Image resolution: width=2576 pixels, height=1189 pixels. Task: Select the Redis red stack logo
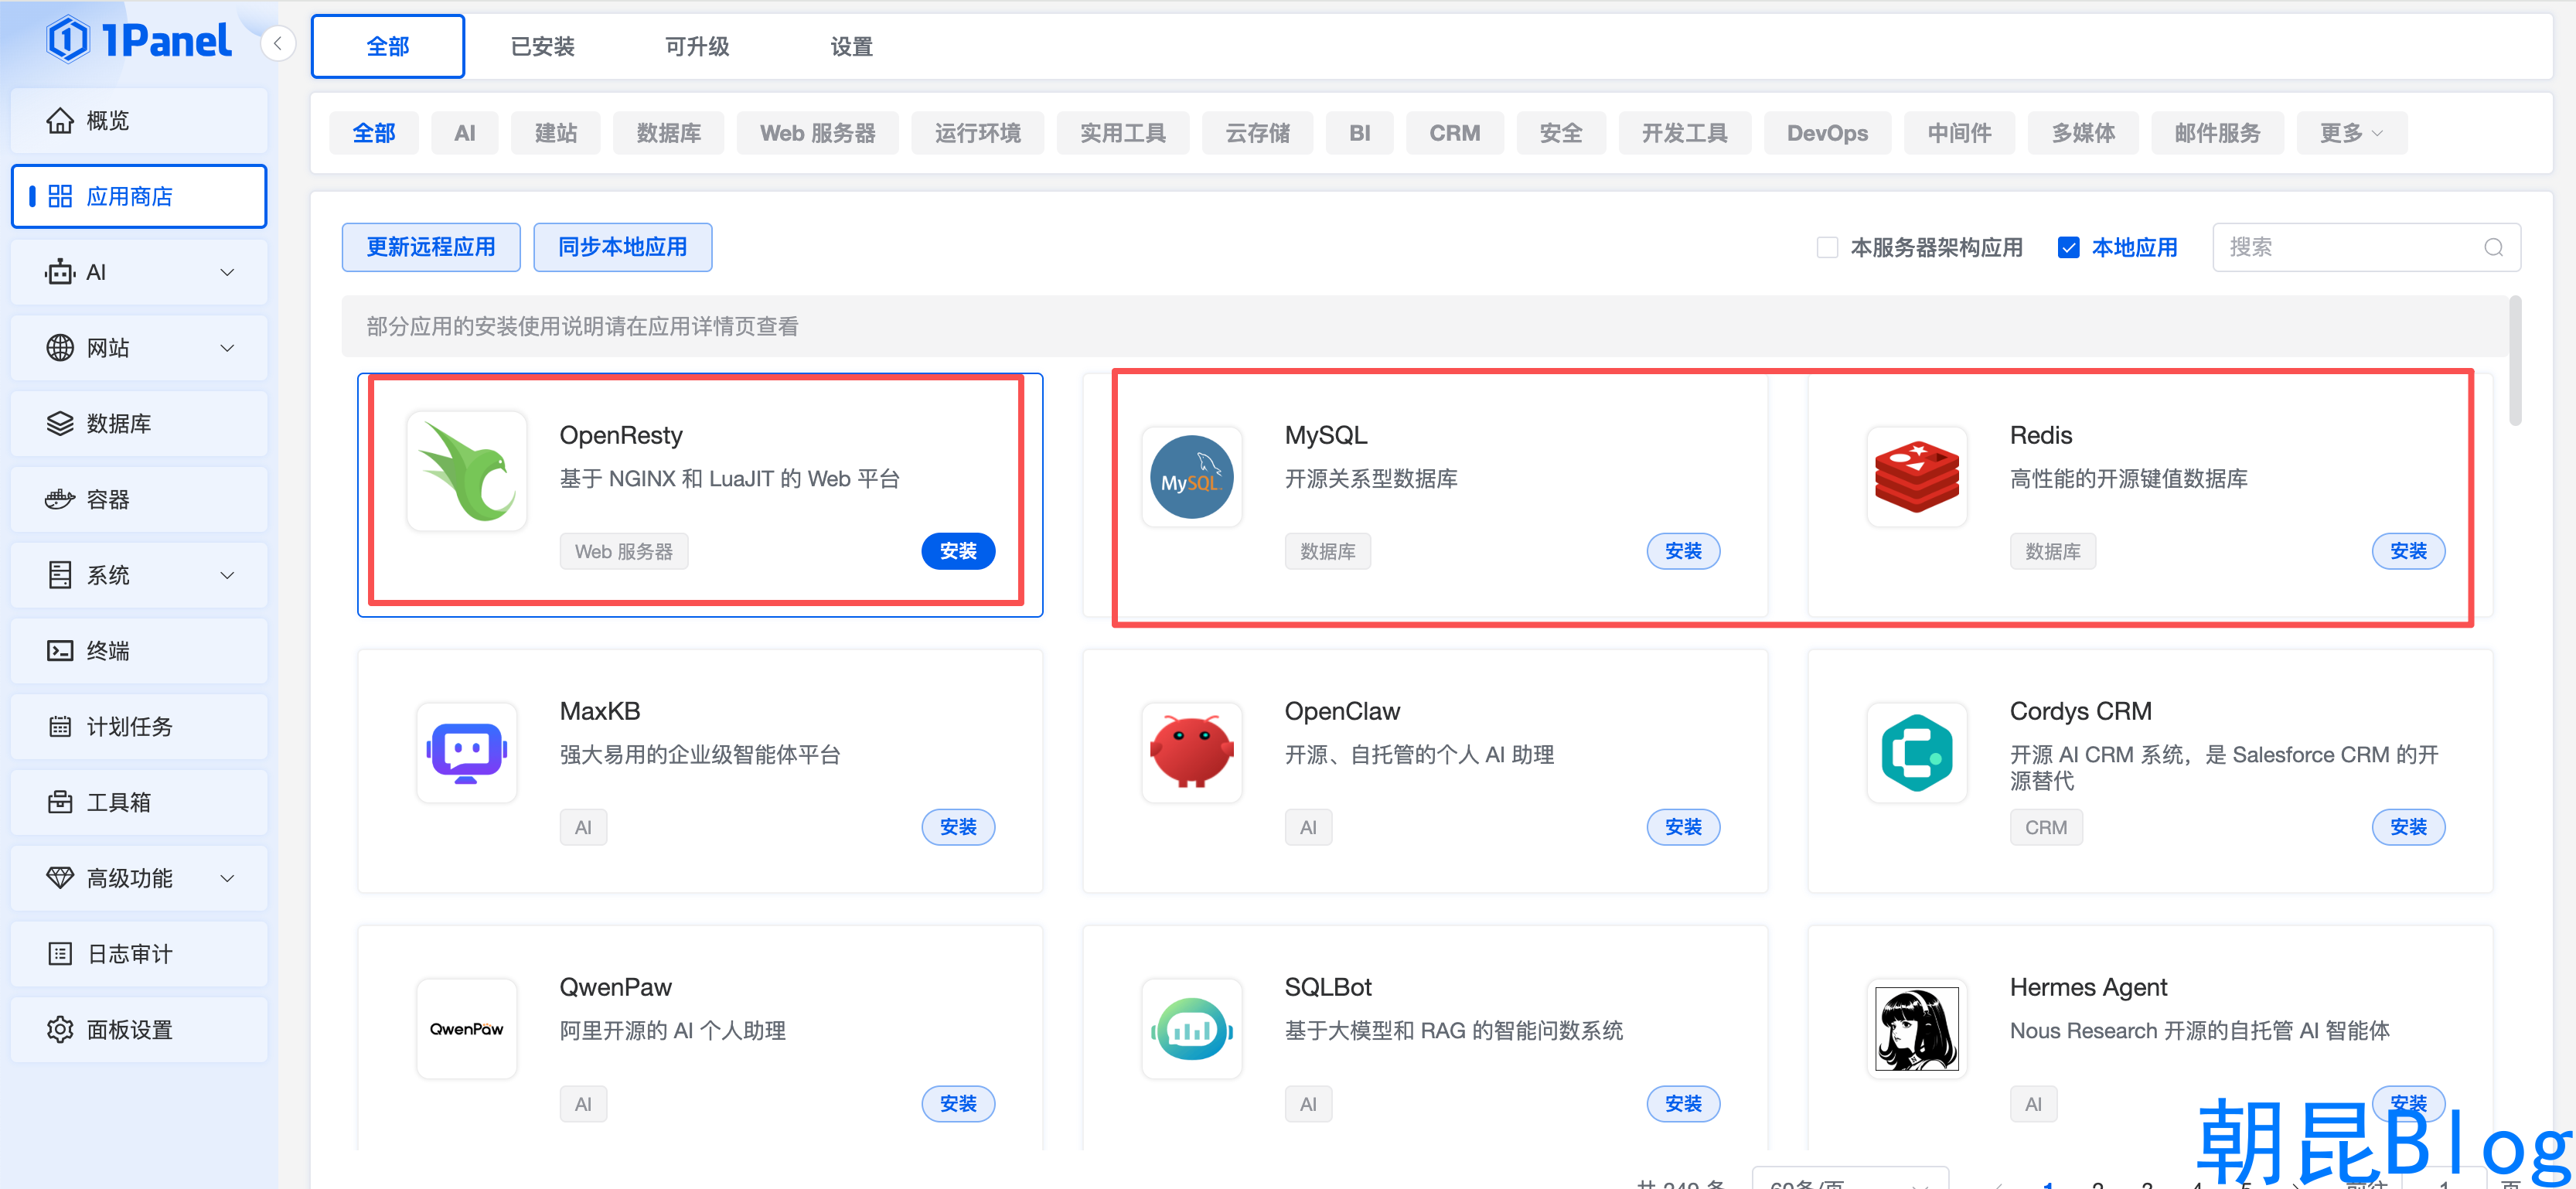tap(1917, 477)
